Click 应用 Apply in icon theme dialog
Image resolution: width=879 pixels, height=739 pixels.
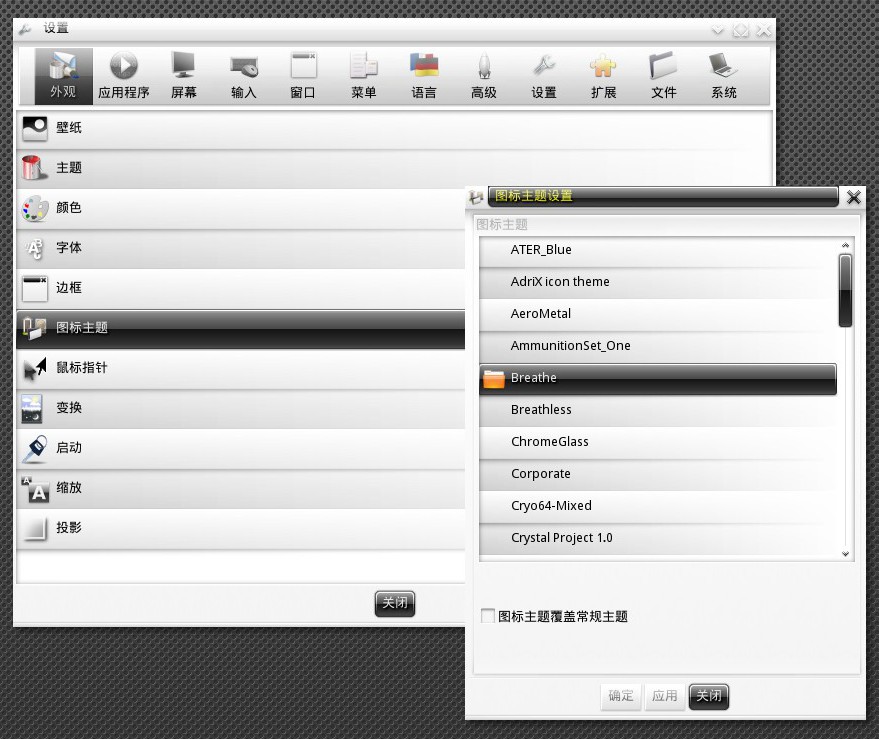(x=665, y=696)
